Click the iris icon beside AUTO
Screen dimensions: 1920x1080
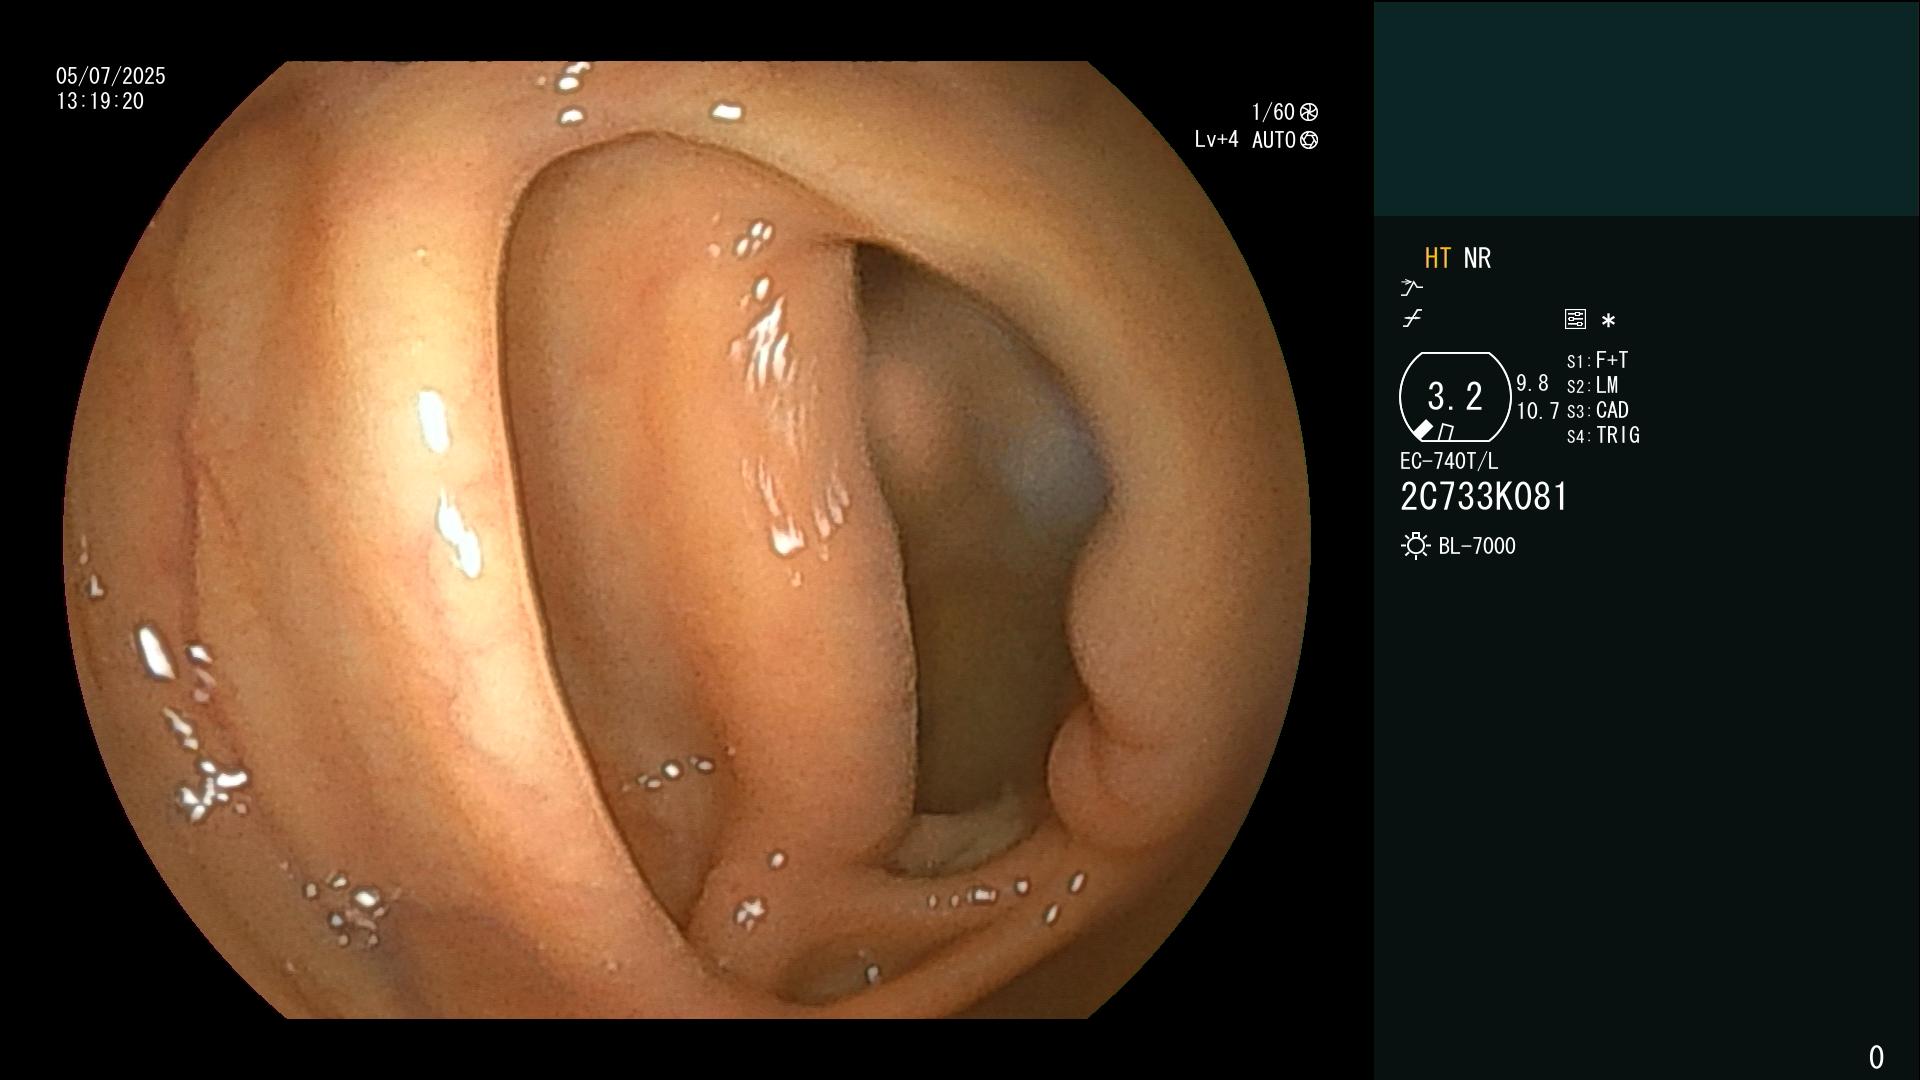point(1309,140)
